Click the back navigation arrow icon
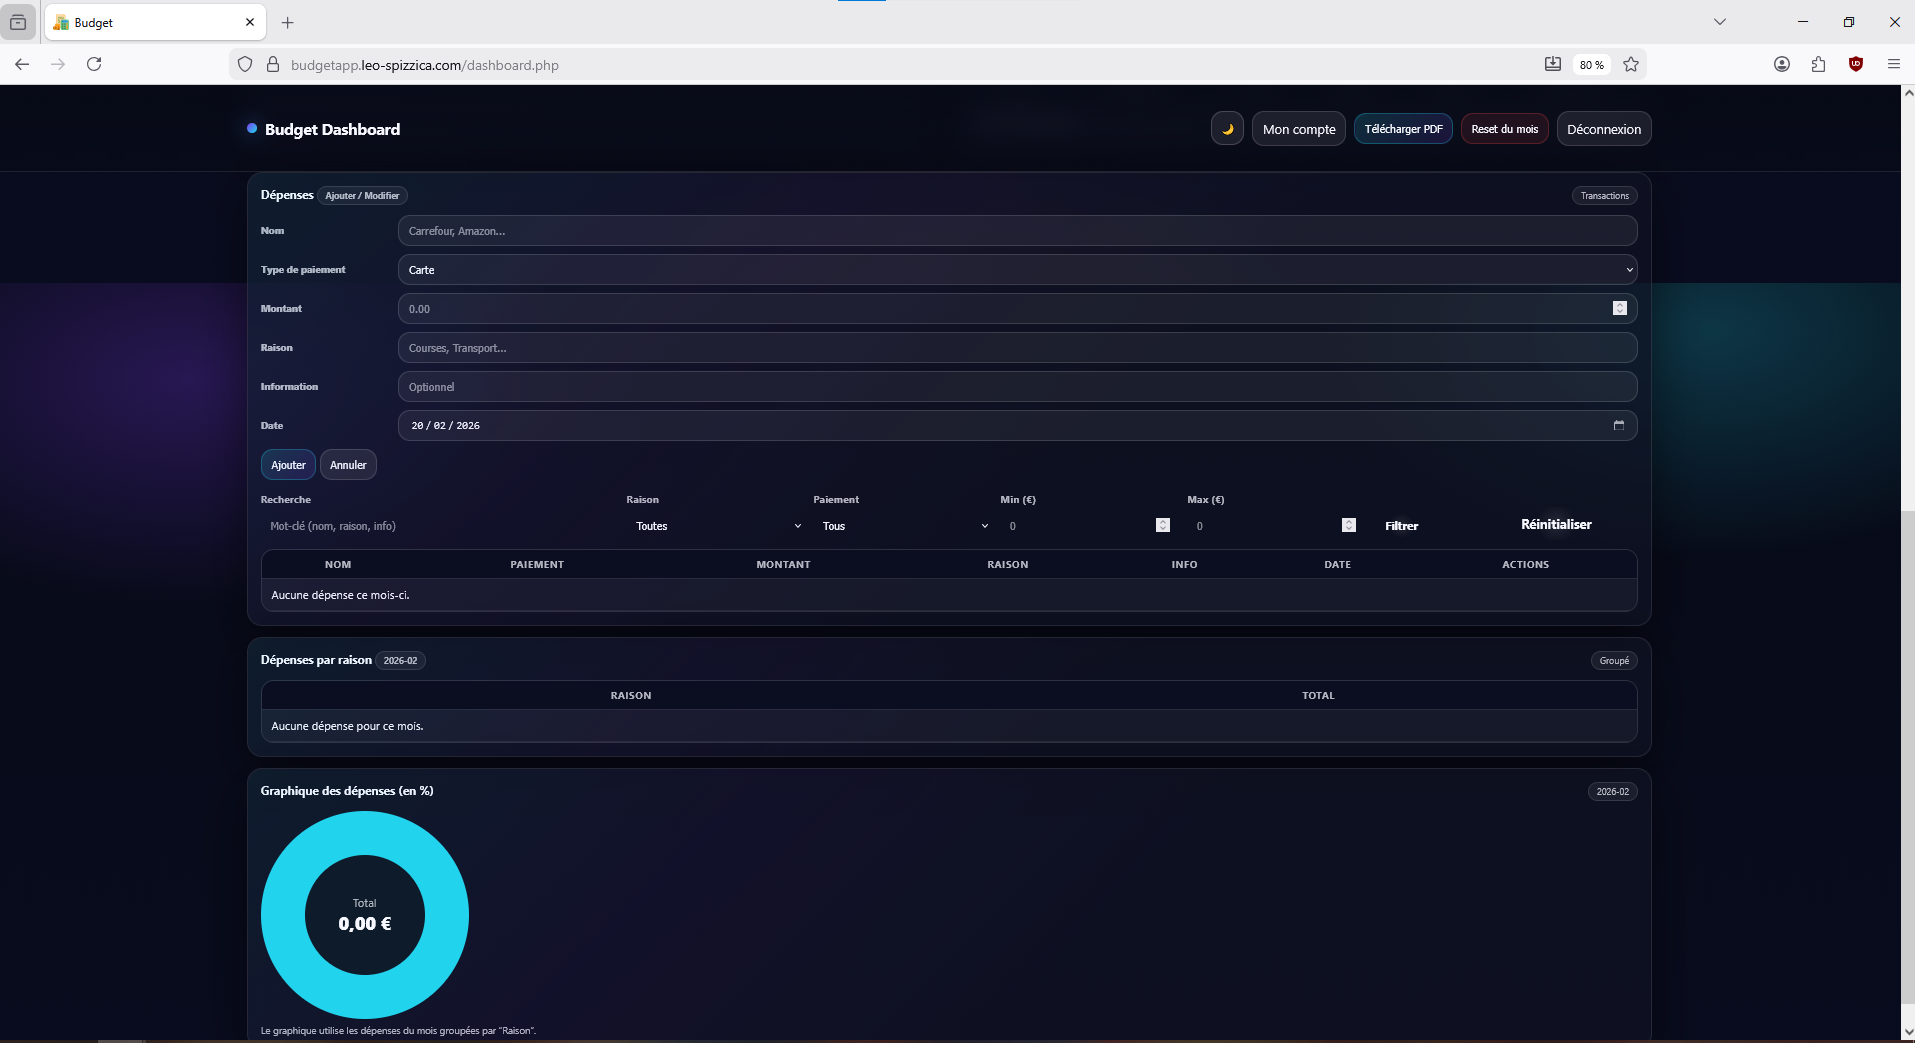The image size is (1915, 1043). click(x=21, y=64)
